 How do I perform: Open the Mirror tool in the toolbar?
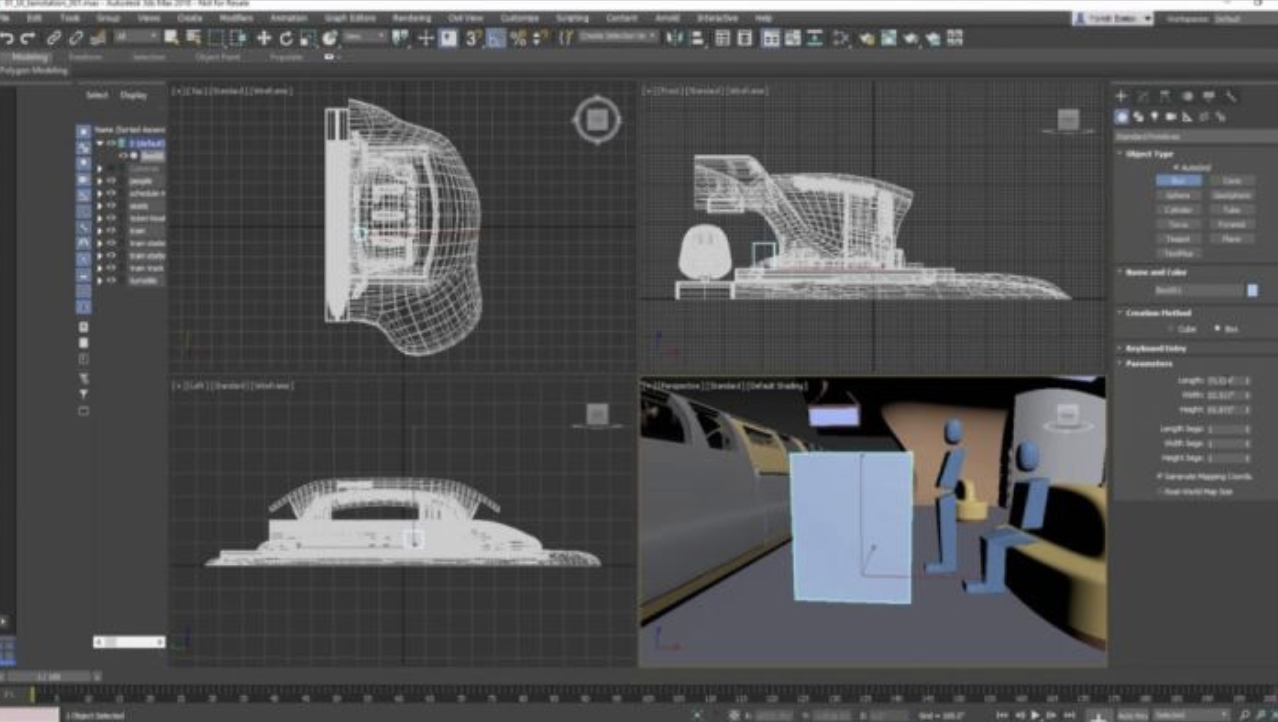coord(674,38)
